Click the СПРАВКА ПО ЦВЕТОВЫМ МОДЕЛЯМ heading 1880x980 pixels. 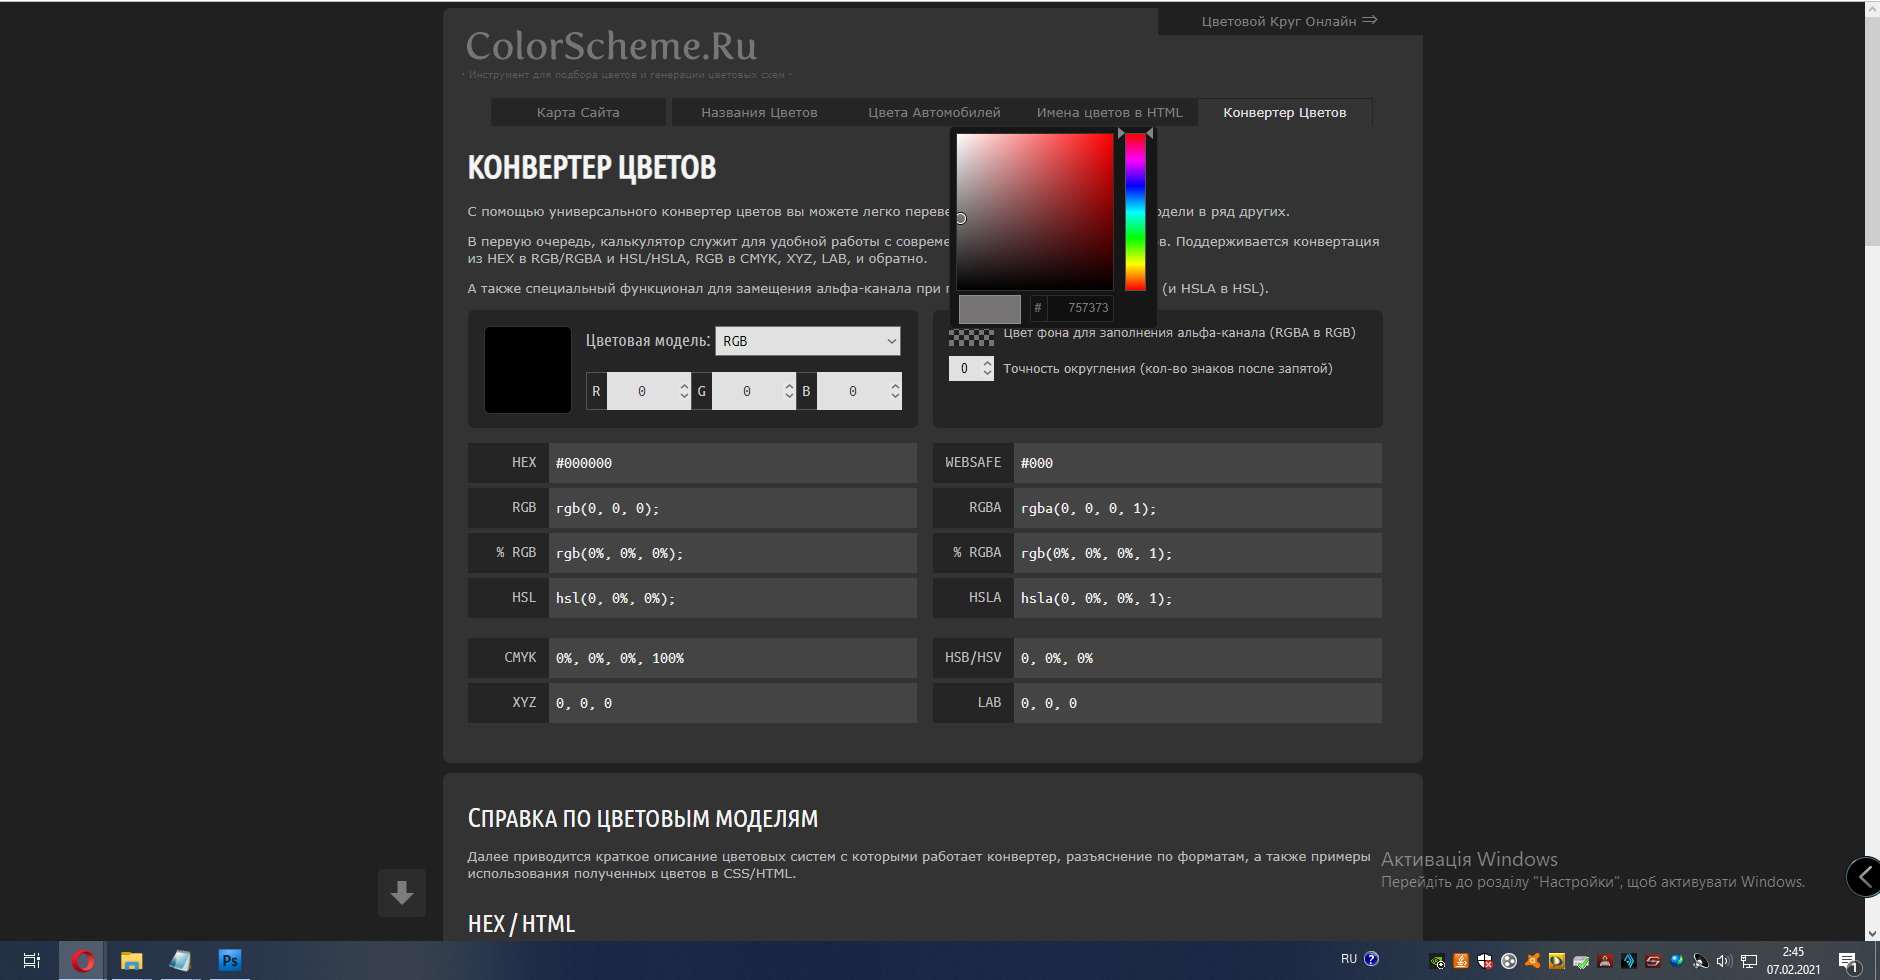(643, 819)
